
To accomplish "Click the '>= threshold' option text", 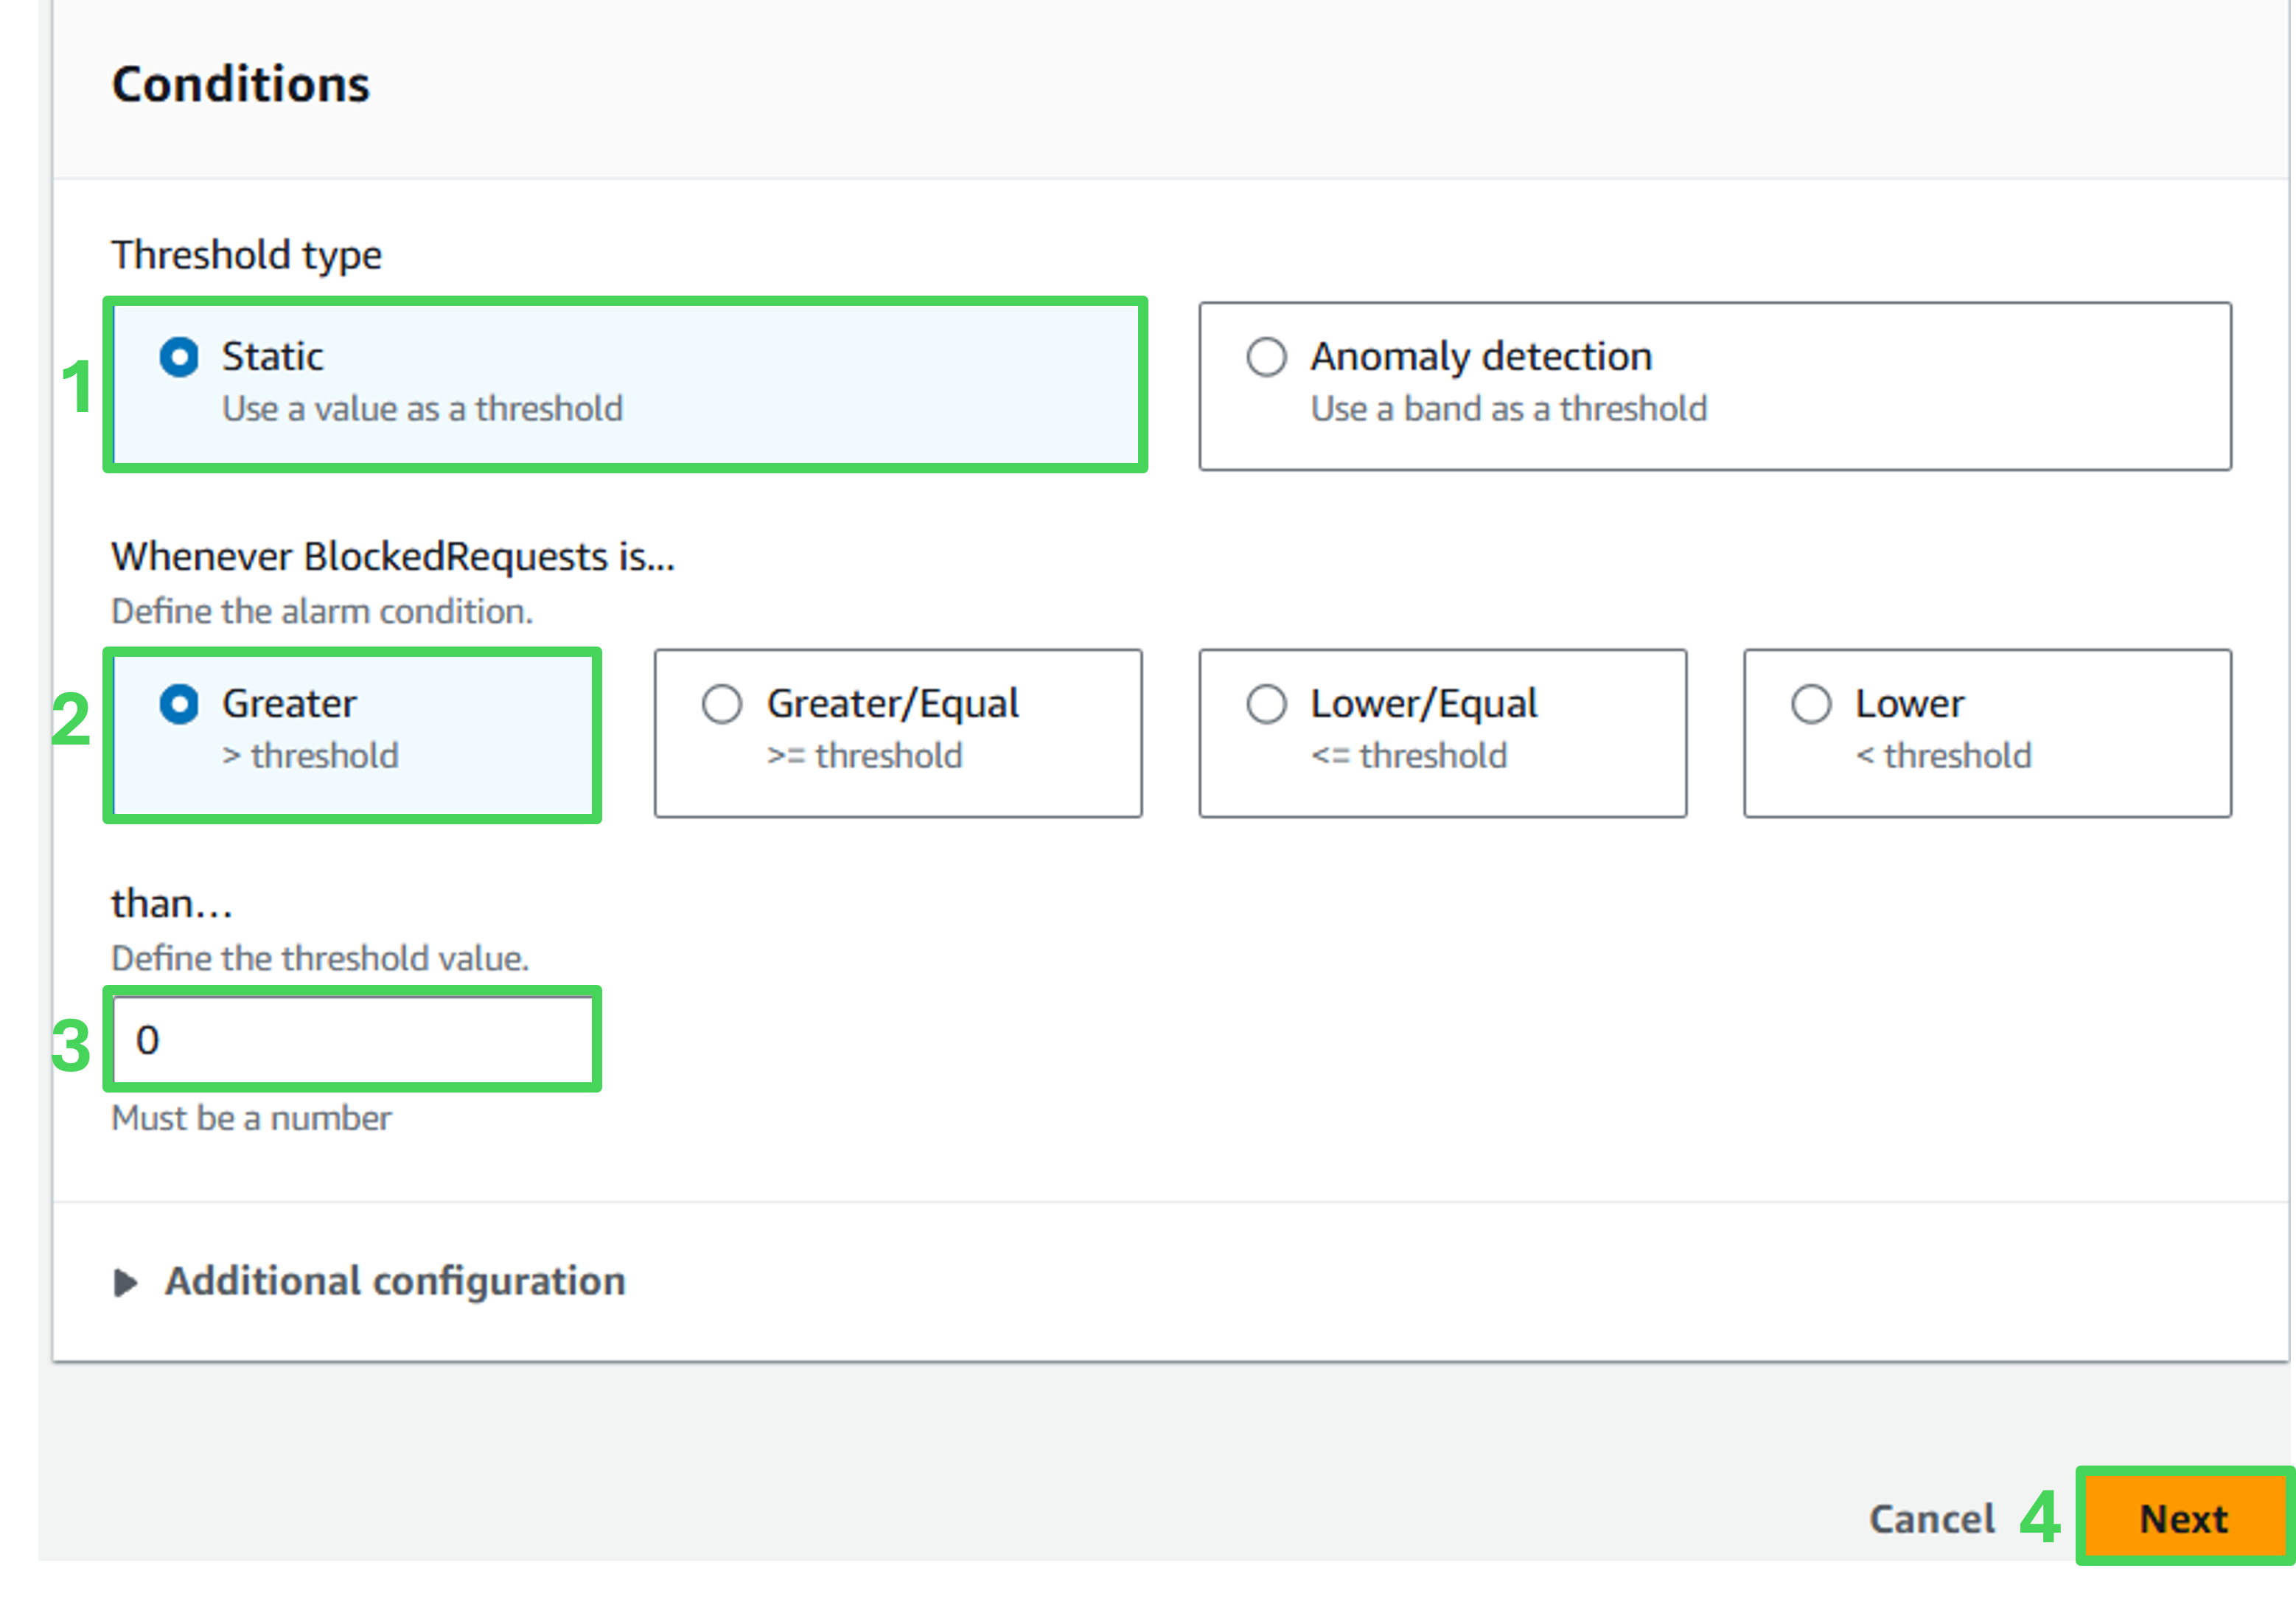I will point(864,756).
